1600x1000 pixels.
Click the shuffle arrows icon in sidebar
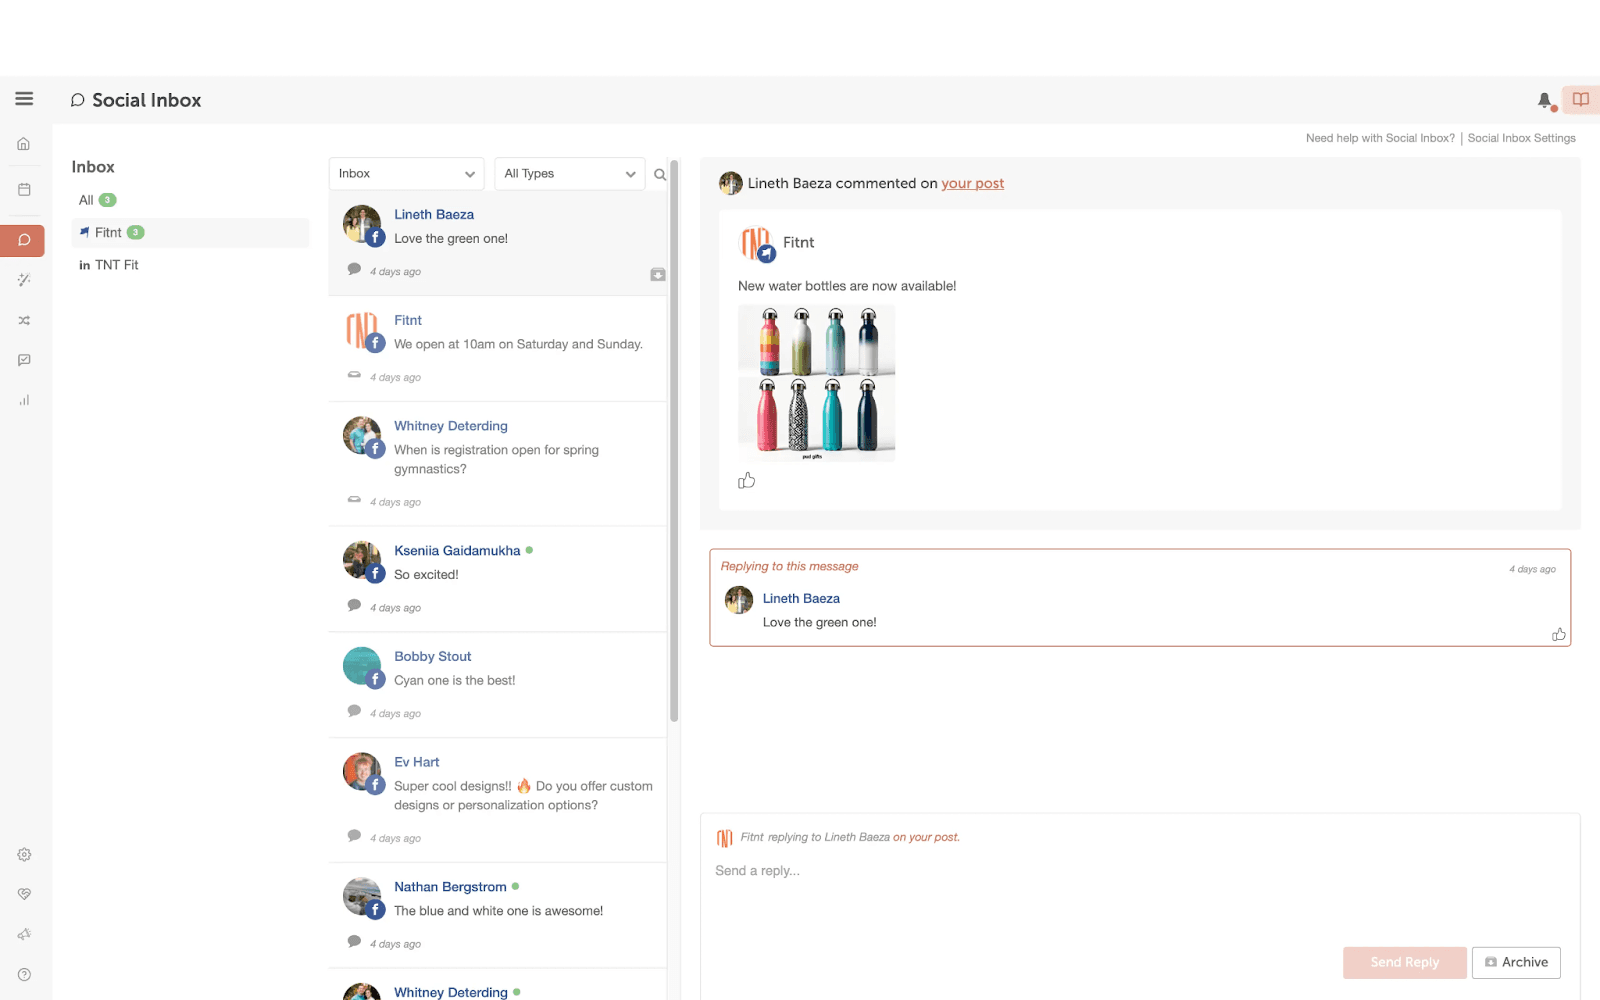tap(24, 321)
